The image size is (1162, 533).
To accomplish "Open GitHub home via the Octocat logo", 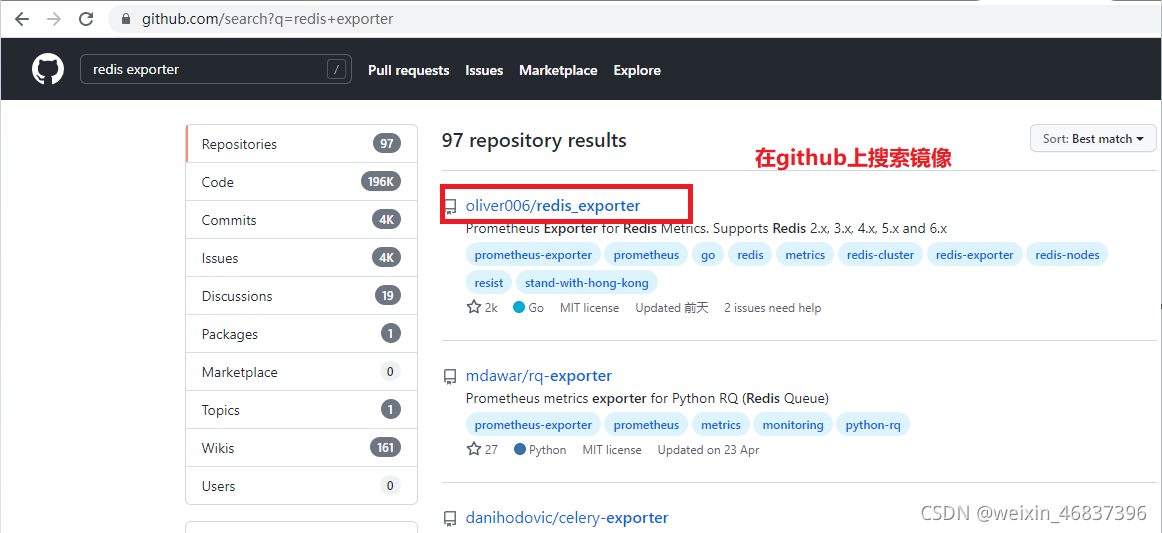I will 48,70.
